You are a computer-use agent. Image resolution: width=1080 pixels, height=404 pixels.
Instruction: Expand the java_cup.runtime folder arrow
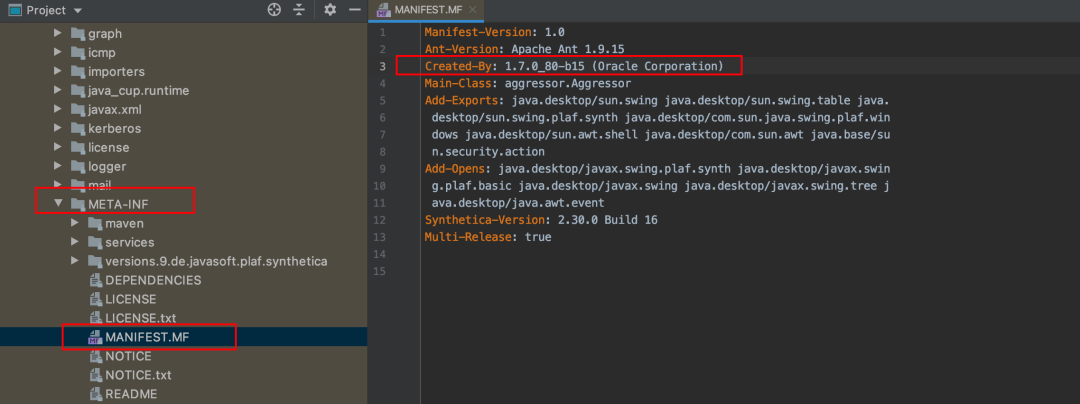(58, 90)
